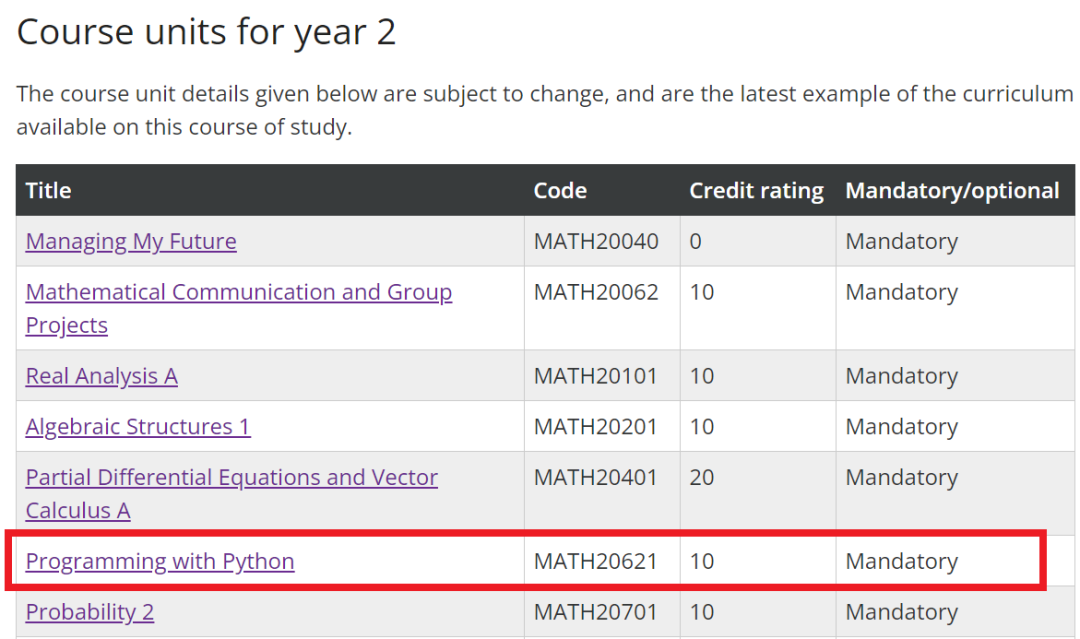This screenshot has height=639, width=1080.
Task: Click the Mandatory/optional column header
Action: pos(952,190)
